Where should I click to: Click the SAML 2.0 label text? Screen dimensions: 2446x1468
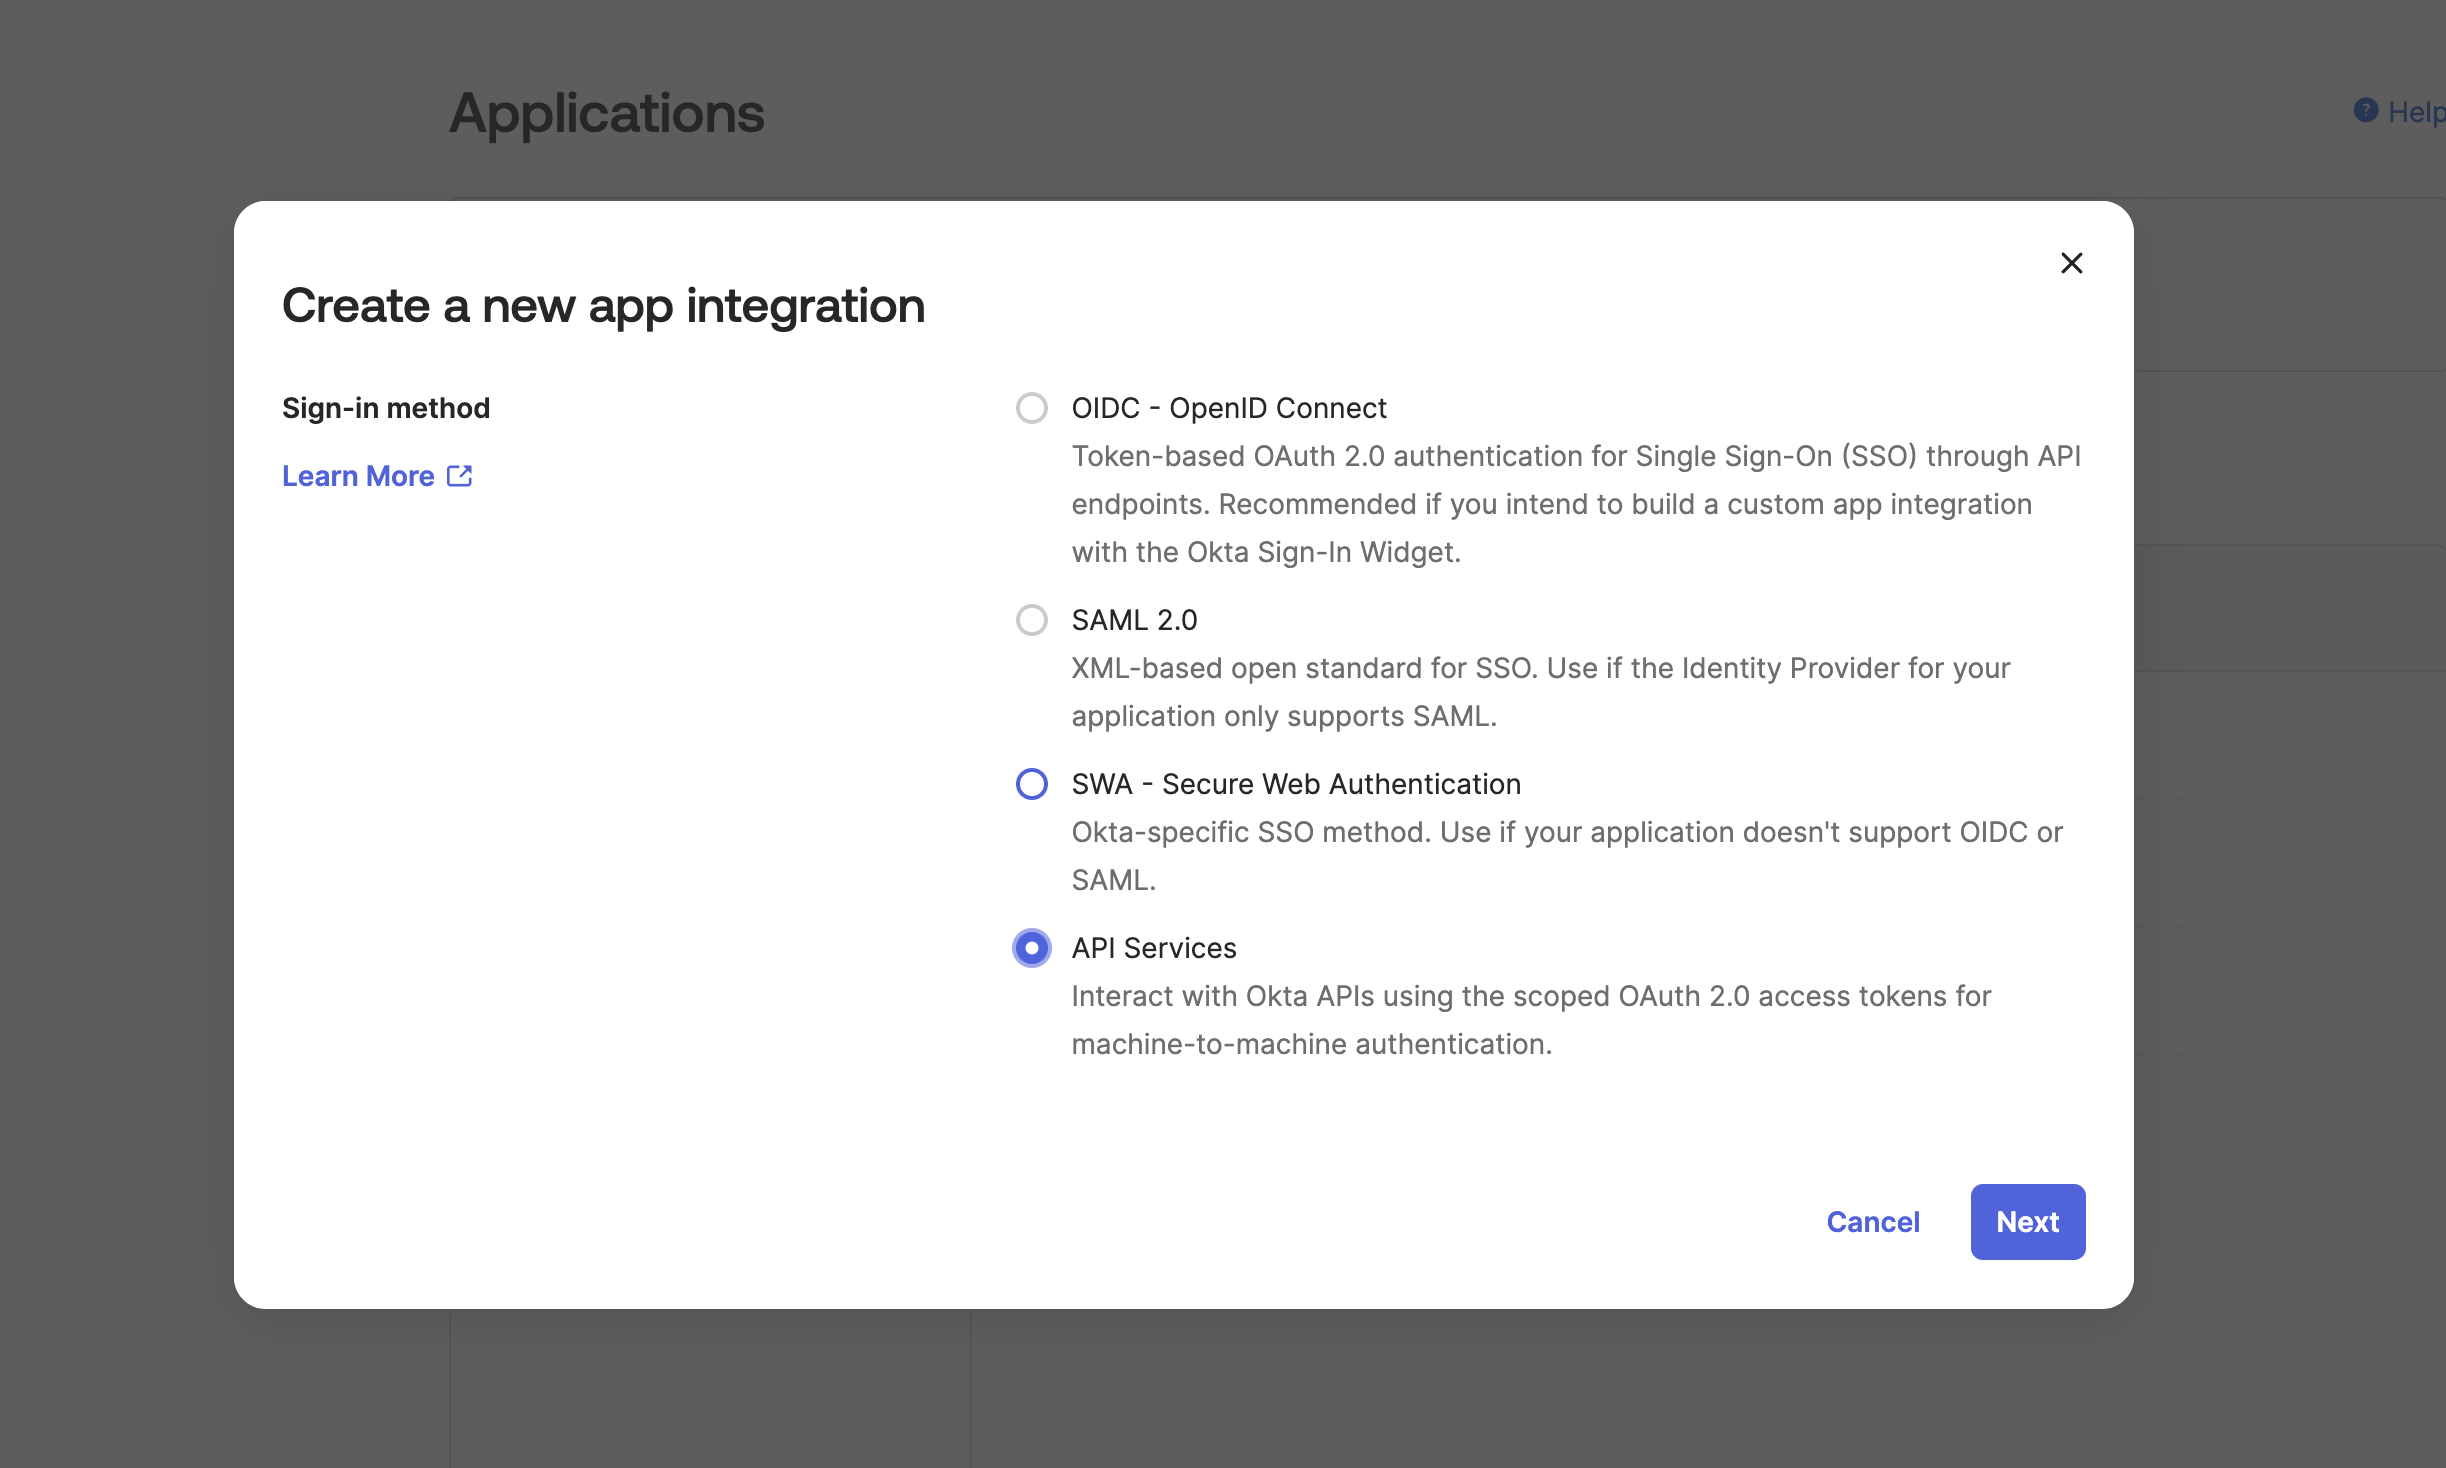tap(1134, 620)
